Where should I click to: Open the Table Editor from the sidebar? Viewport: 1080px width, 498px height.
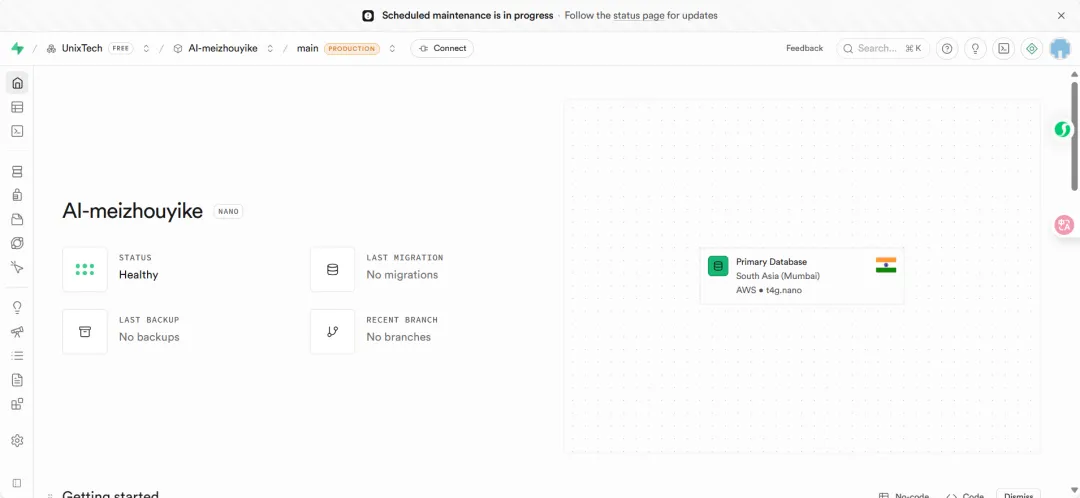click(x=17, y=107)
